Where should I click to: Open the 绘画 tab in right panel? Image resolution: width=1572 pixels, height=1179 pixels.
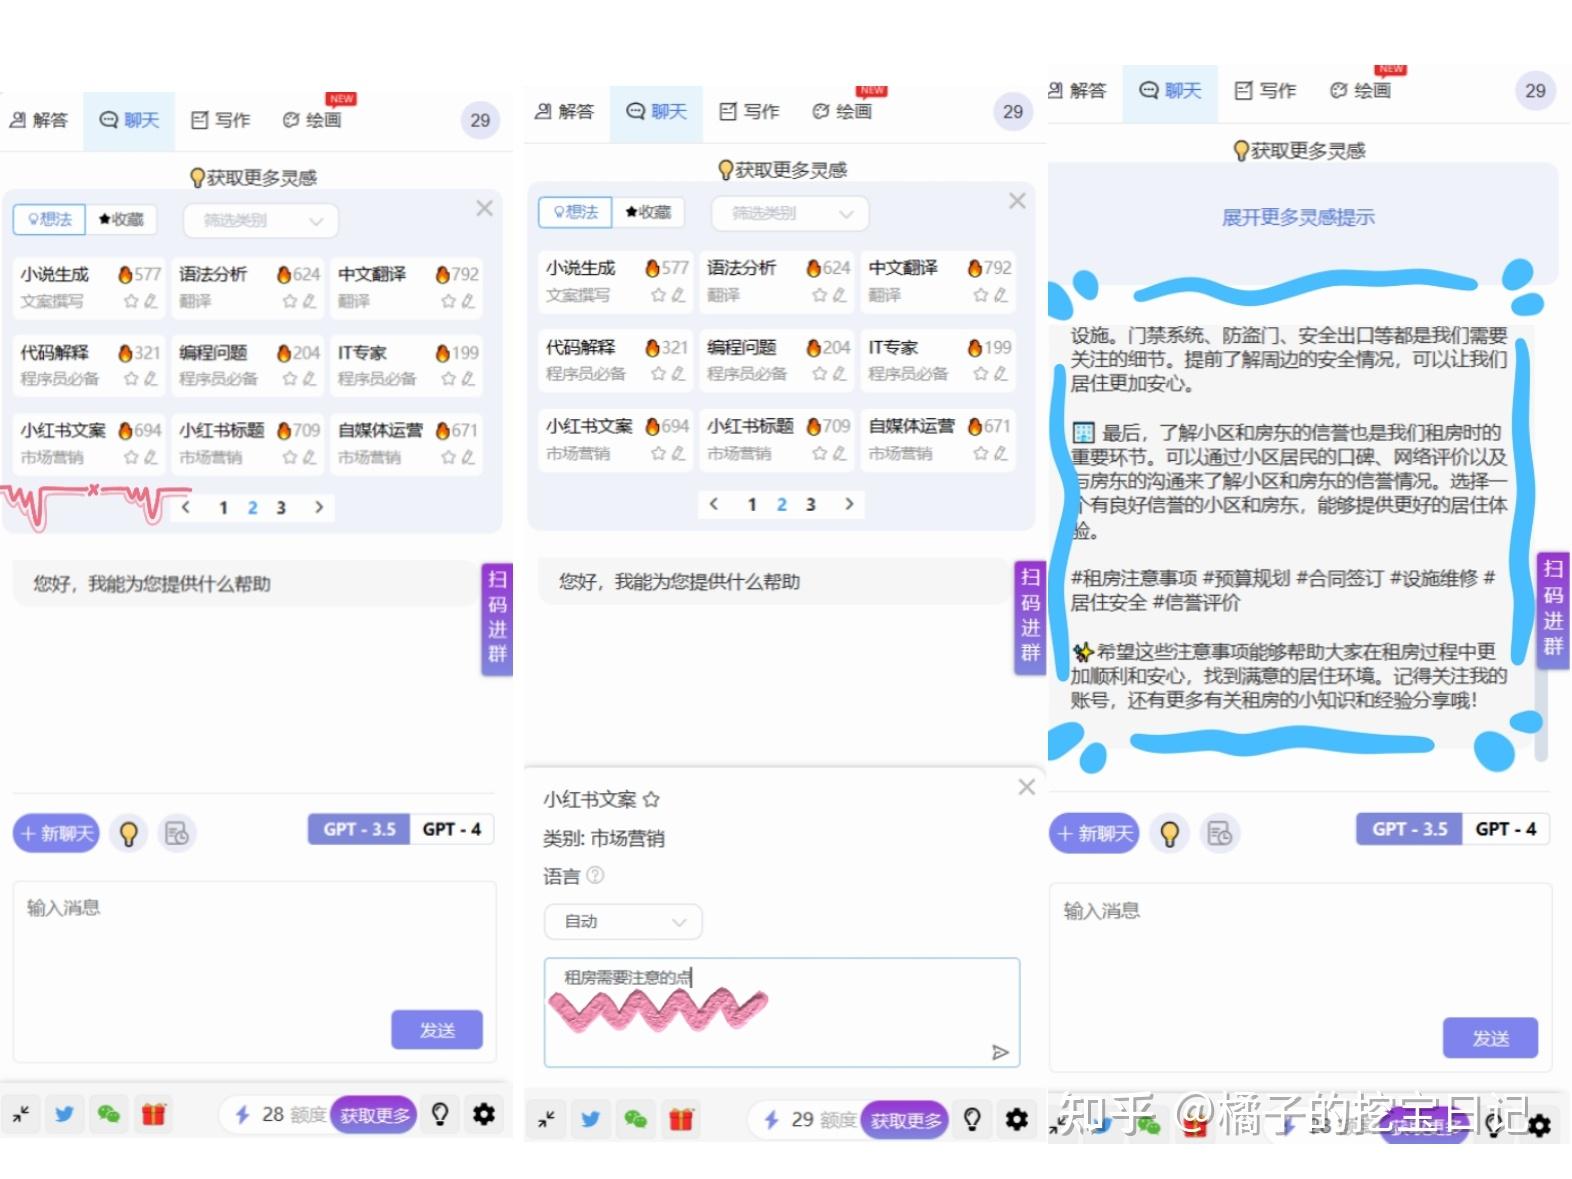(1360, 90)
